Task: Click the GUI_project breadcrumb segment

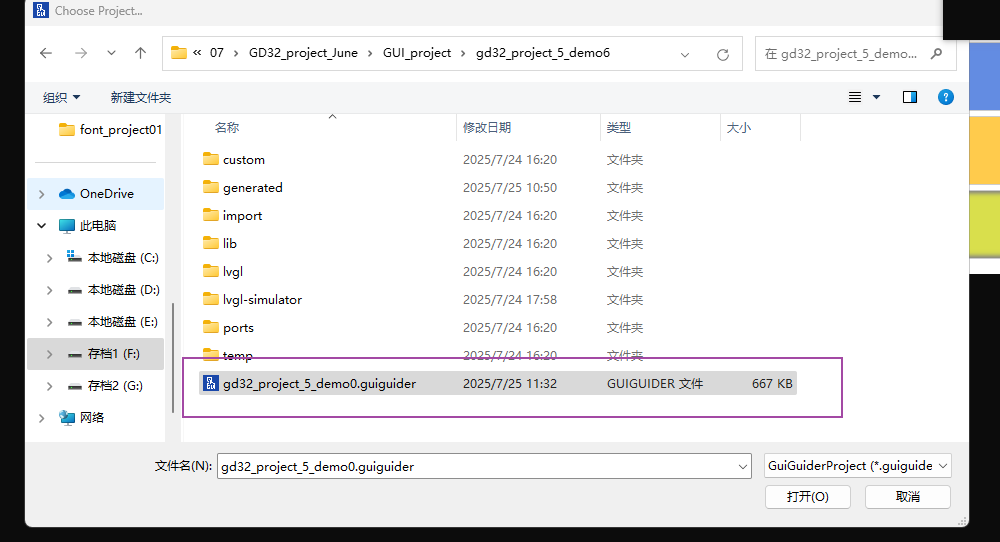Action: [x=417, y=53]
